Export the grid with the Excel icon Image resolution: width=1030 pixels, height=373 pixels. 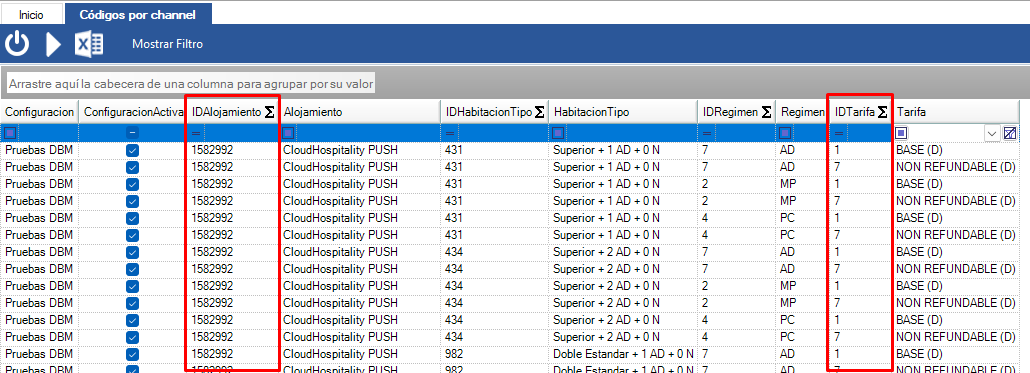[89, 44]
